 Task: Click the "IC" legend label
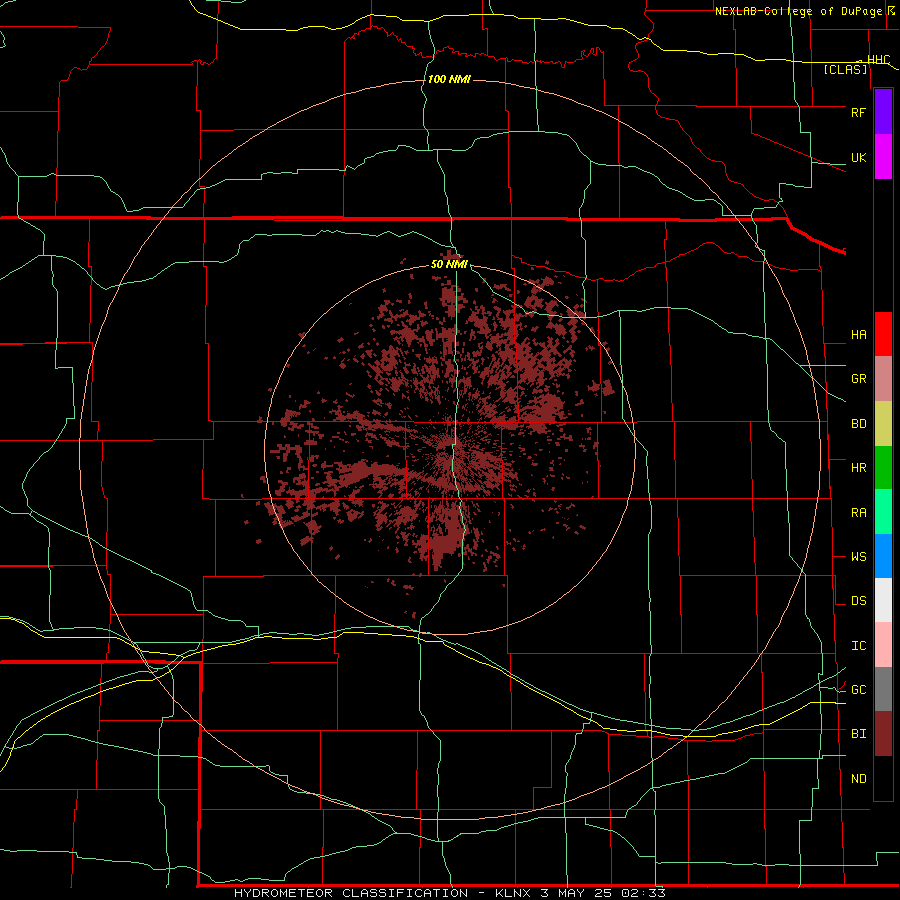[858, 646]
